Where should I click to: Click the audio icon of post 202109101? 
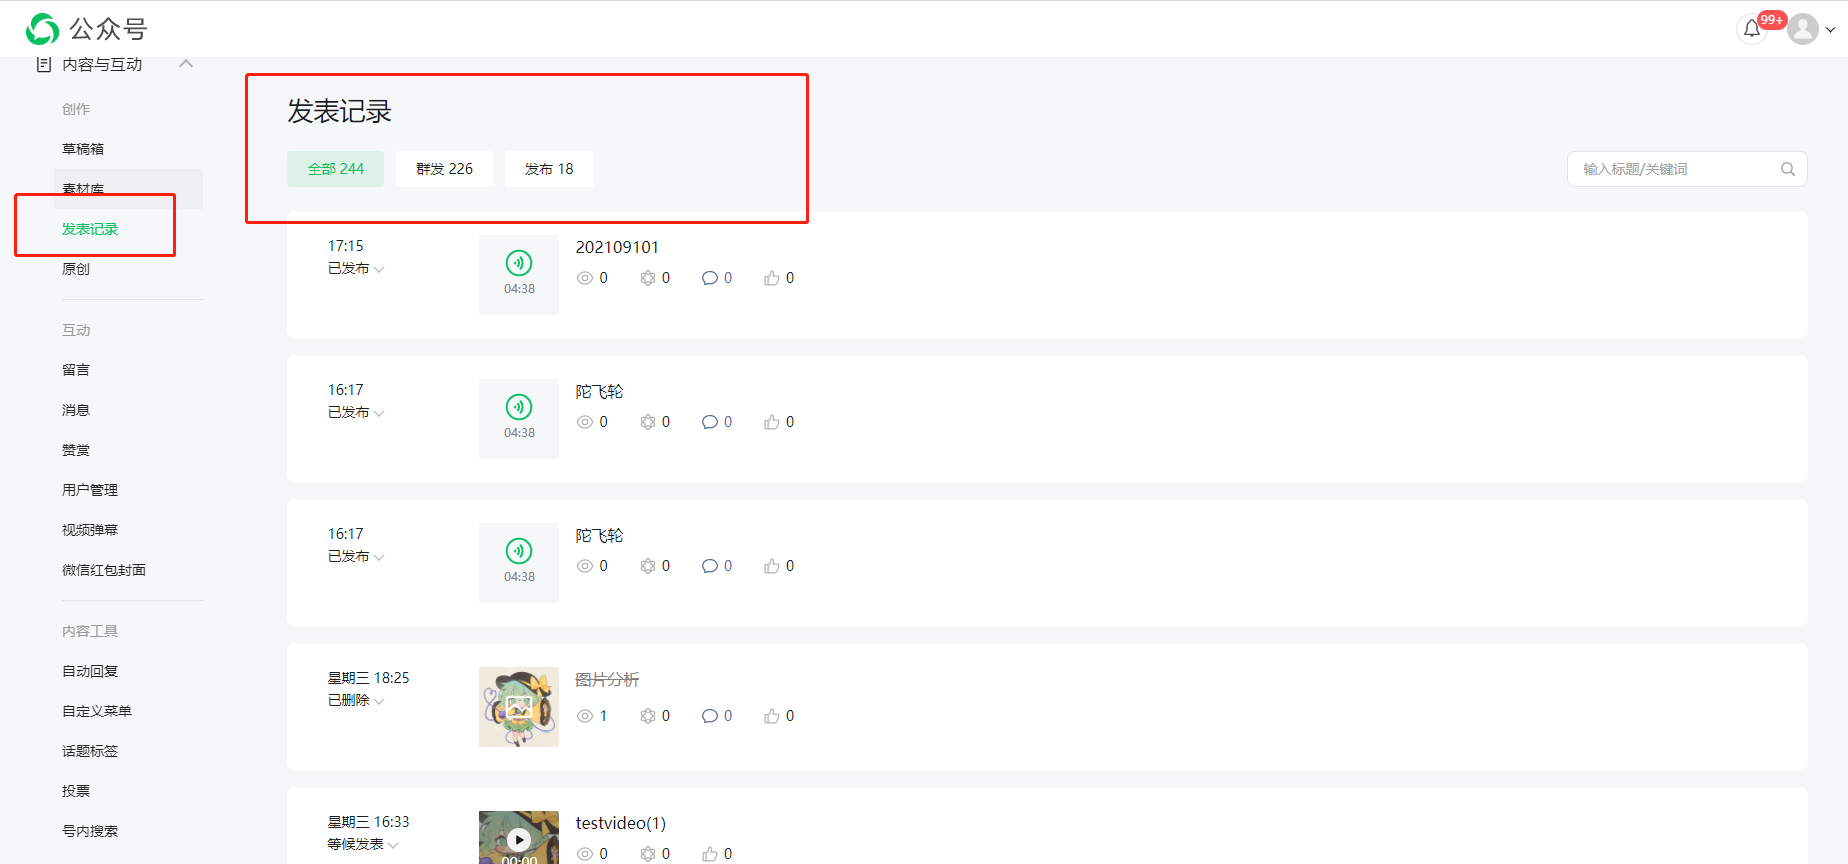pyautogui.click(x=519, y=263)
